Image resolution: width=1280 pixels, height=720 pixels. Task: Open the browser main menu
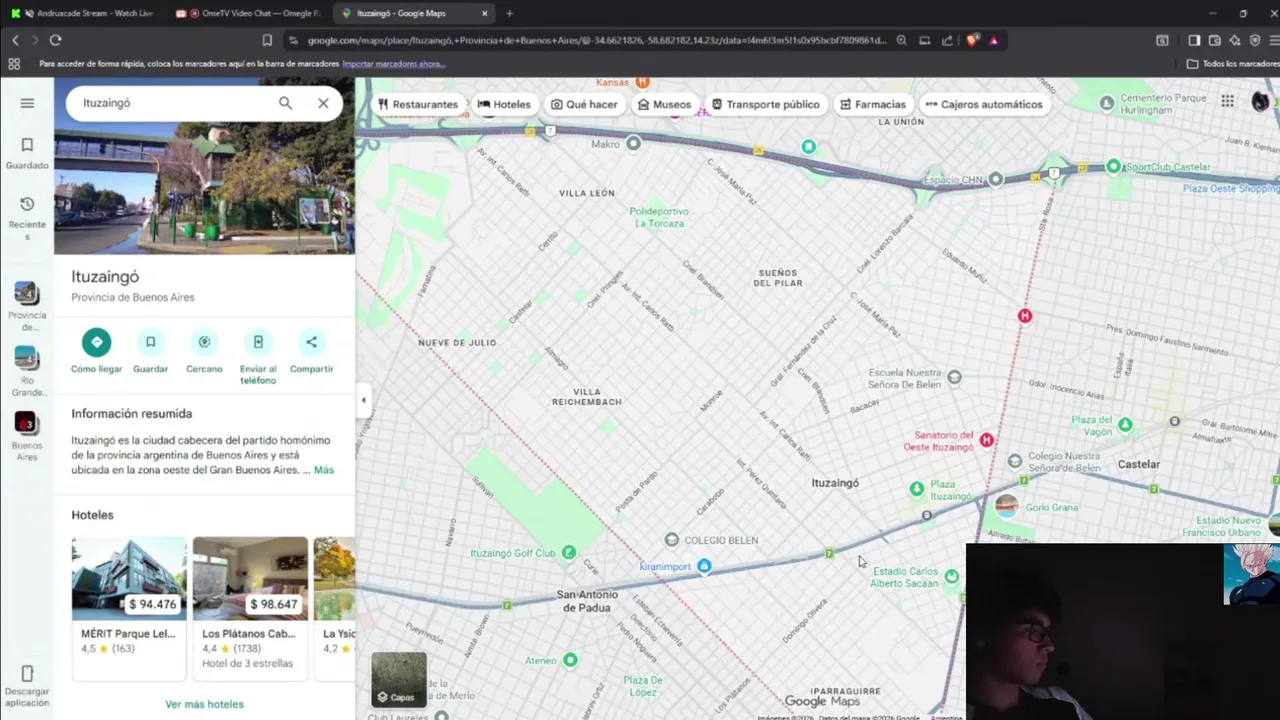point(1274,40)
